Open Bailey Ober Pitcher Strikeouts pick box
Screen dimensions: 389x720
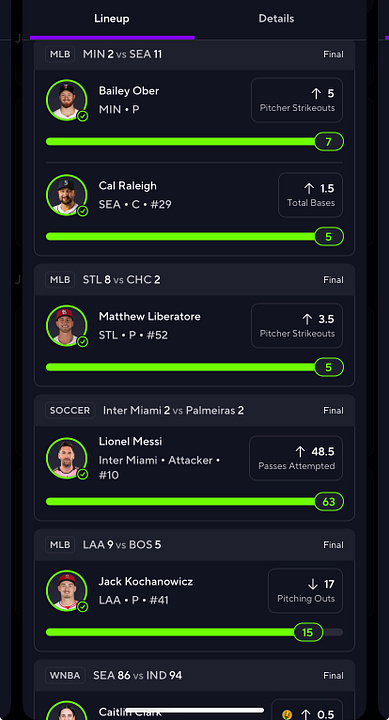(x=297, y=100)
